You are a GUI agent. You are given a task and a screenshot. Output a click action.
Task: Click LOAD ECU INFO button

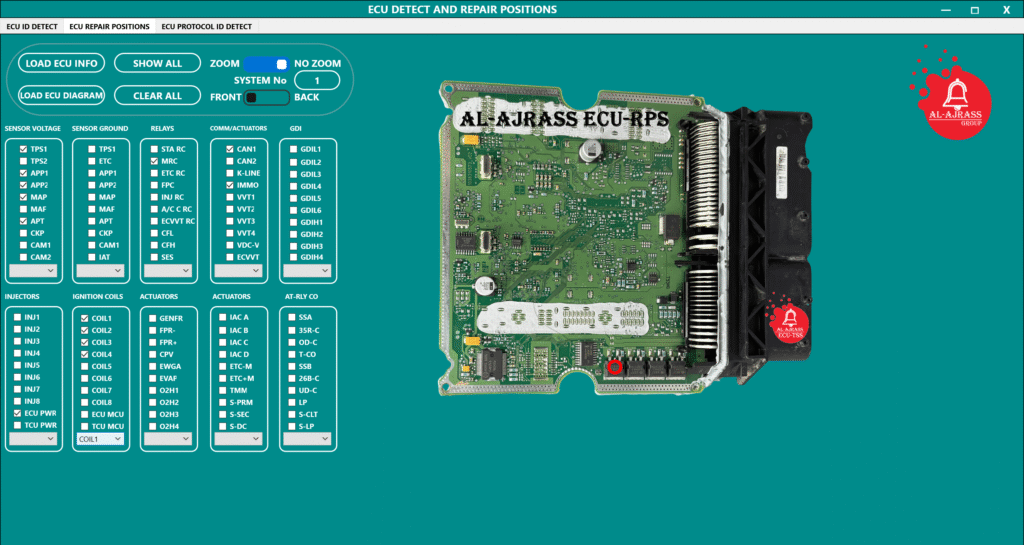[61, 63]
